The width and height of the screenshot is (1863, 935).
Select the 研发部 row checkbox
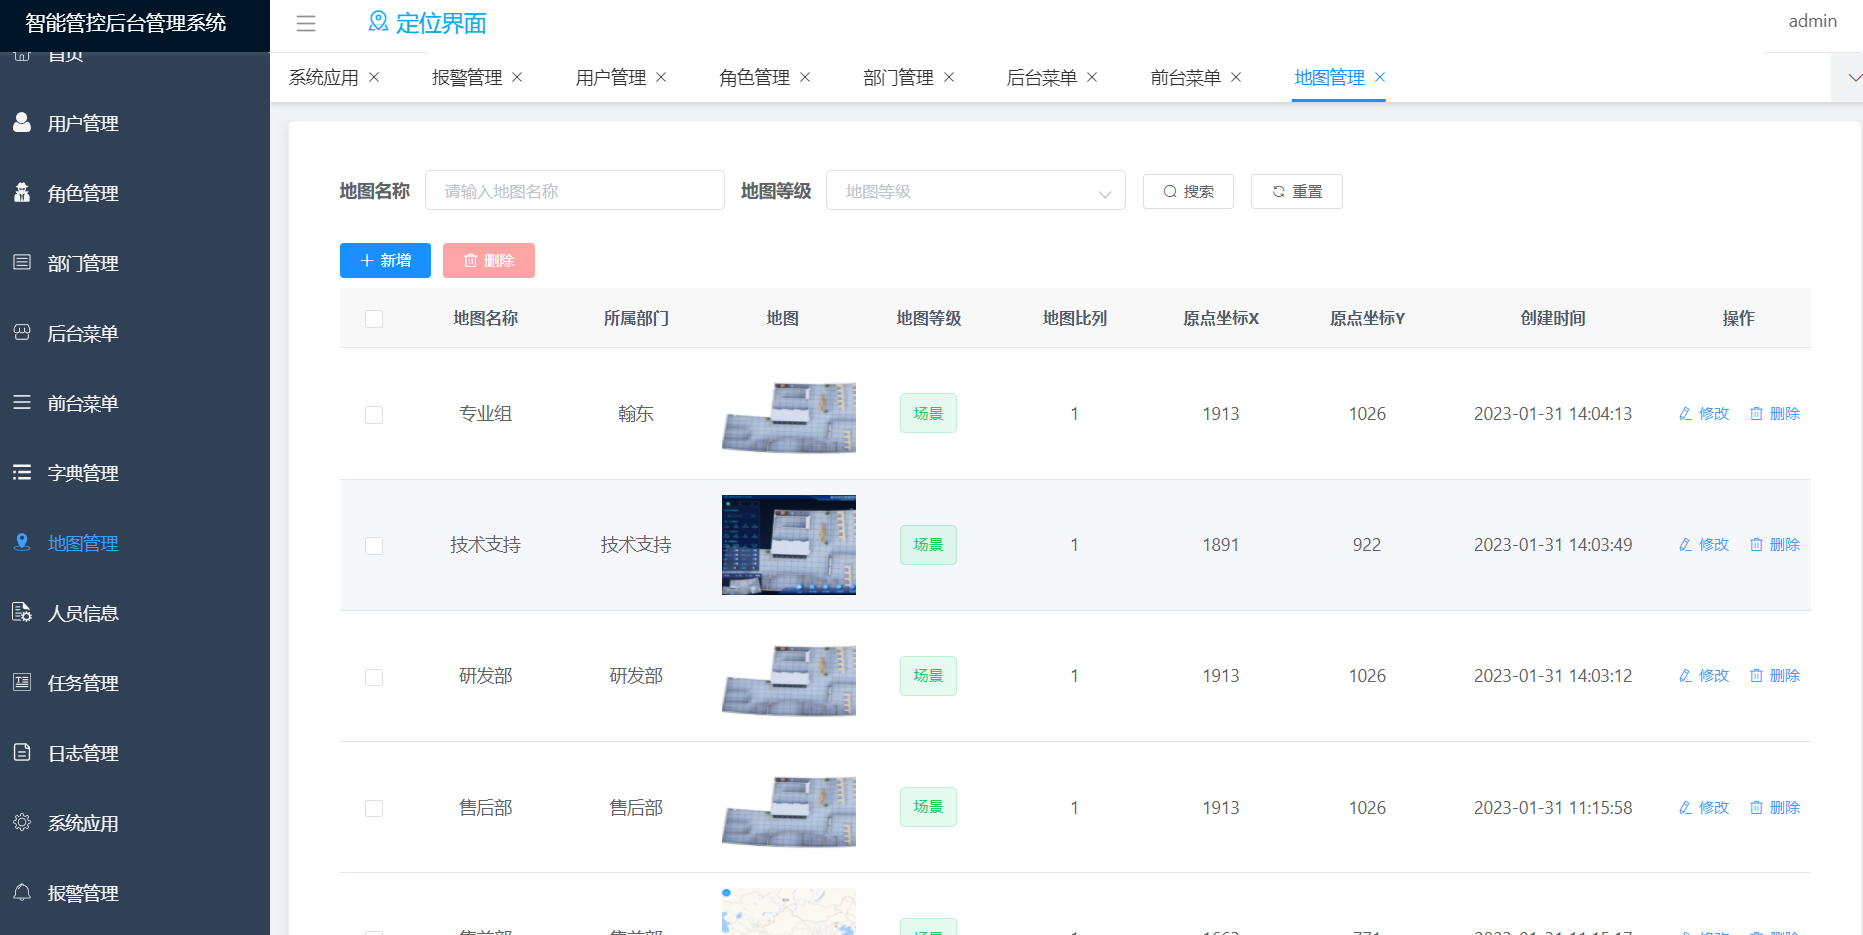[374, 678]
